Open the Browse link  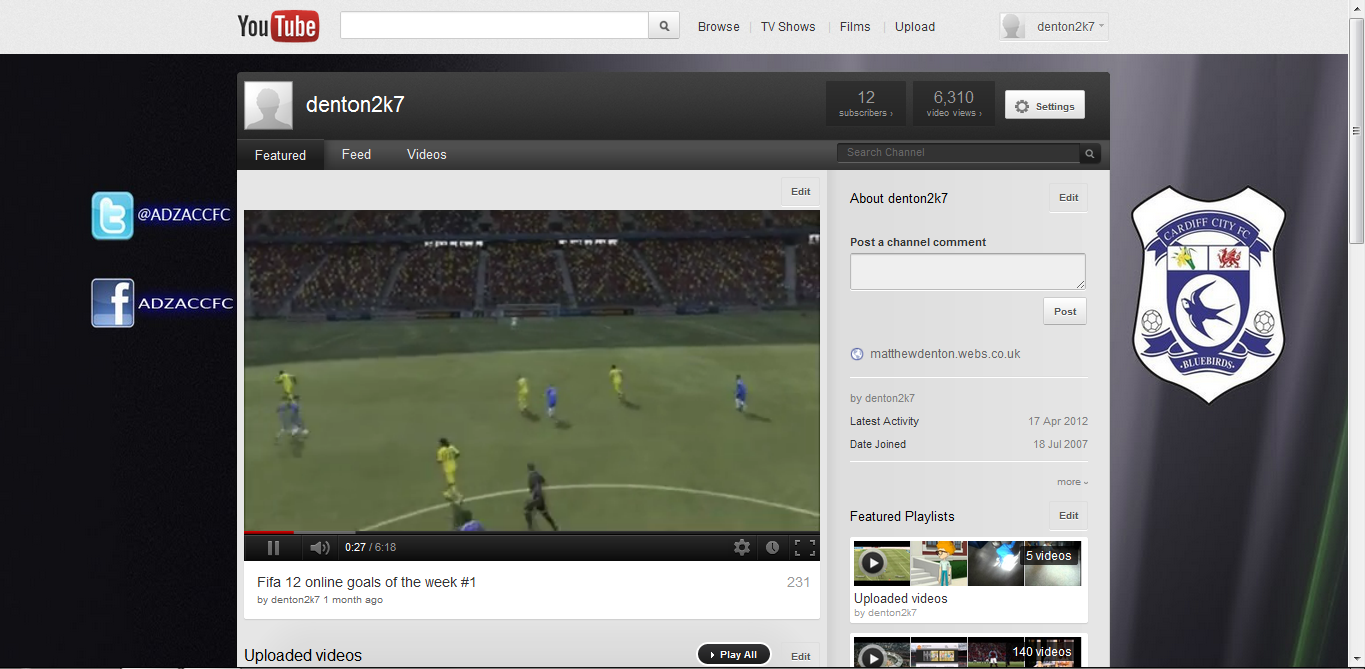[x=718, y=27]
